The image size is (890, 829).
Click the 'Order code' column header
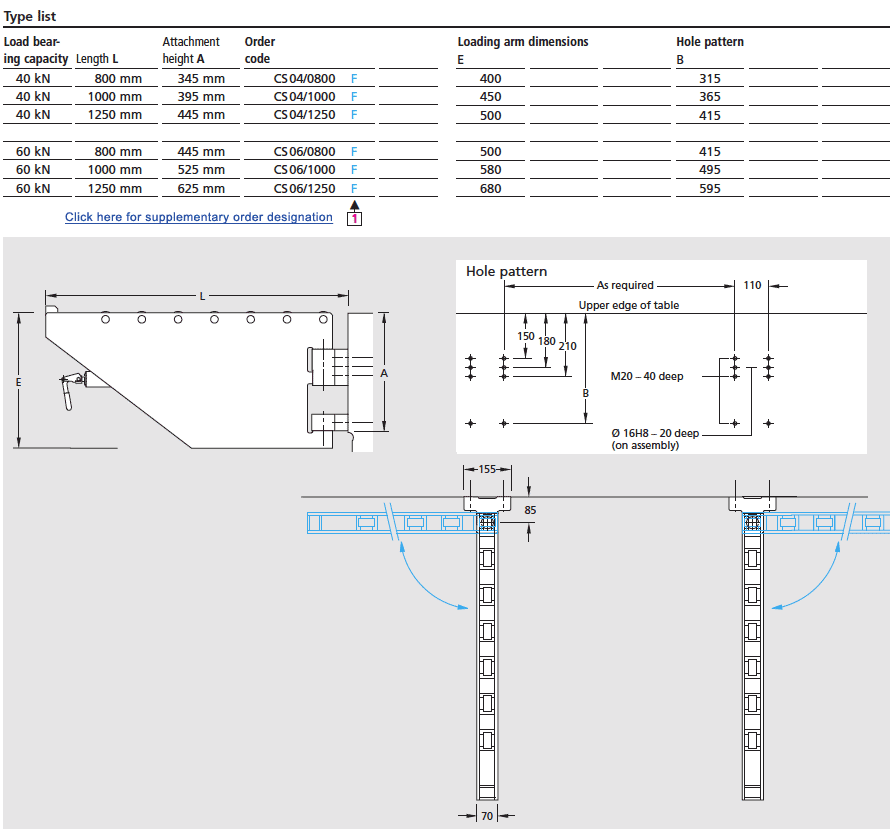click(x=260, y=50)
